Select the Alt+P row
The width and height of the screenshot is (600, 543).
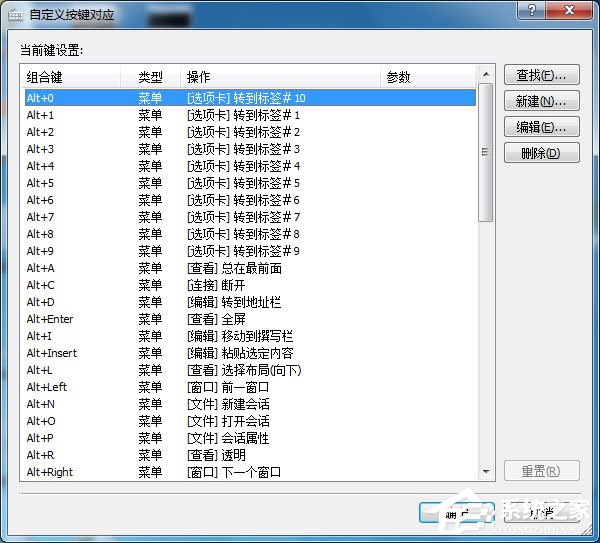tap(250, 438)
